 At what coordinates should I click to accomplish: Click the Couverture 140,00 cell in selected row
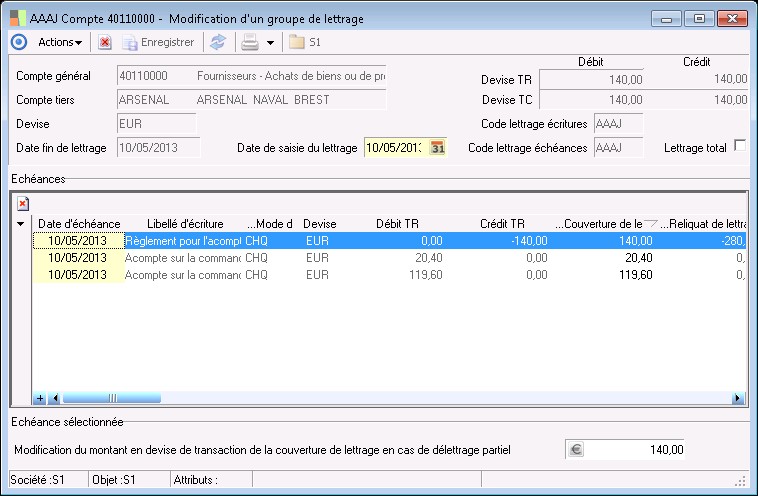point(605,241)
